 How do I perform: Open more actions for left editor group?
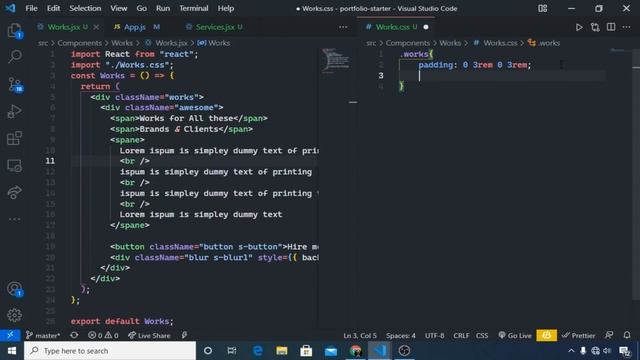(343, 27)
